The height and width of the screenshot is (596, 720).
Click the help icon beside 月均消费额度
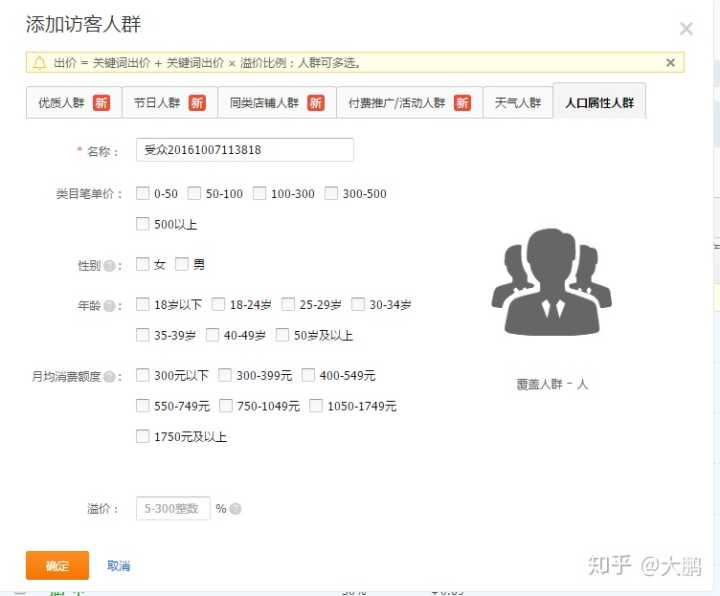[109, 377]
